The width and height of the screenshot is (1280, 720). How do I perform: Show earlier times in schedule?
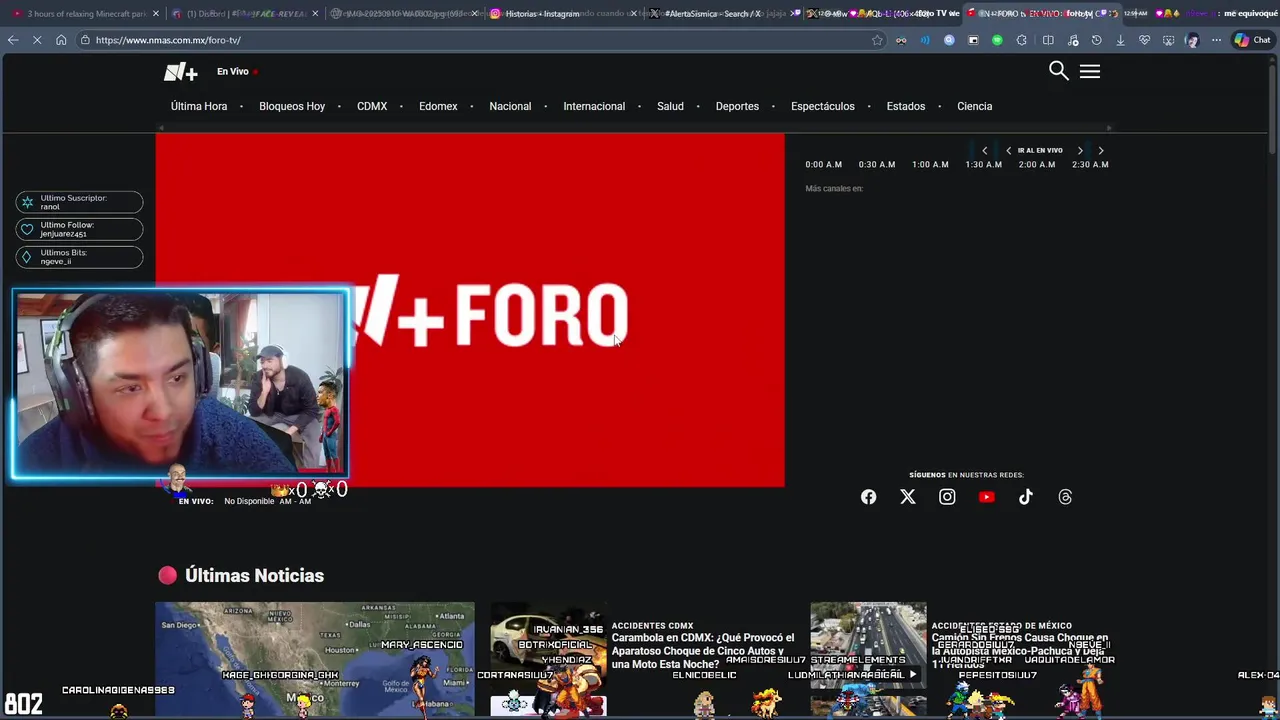984,150
